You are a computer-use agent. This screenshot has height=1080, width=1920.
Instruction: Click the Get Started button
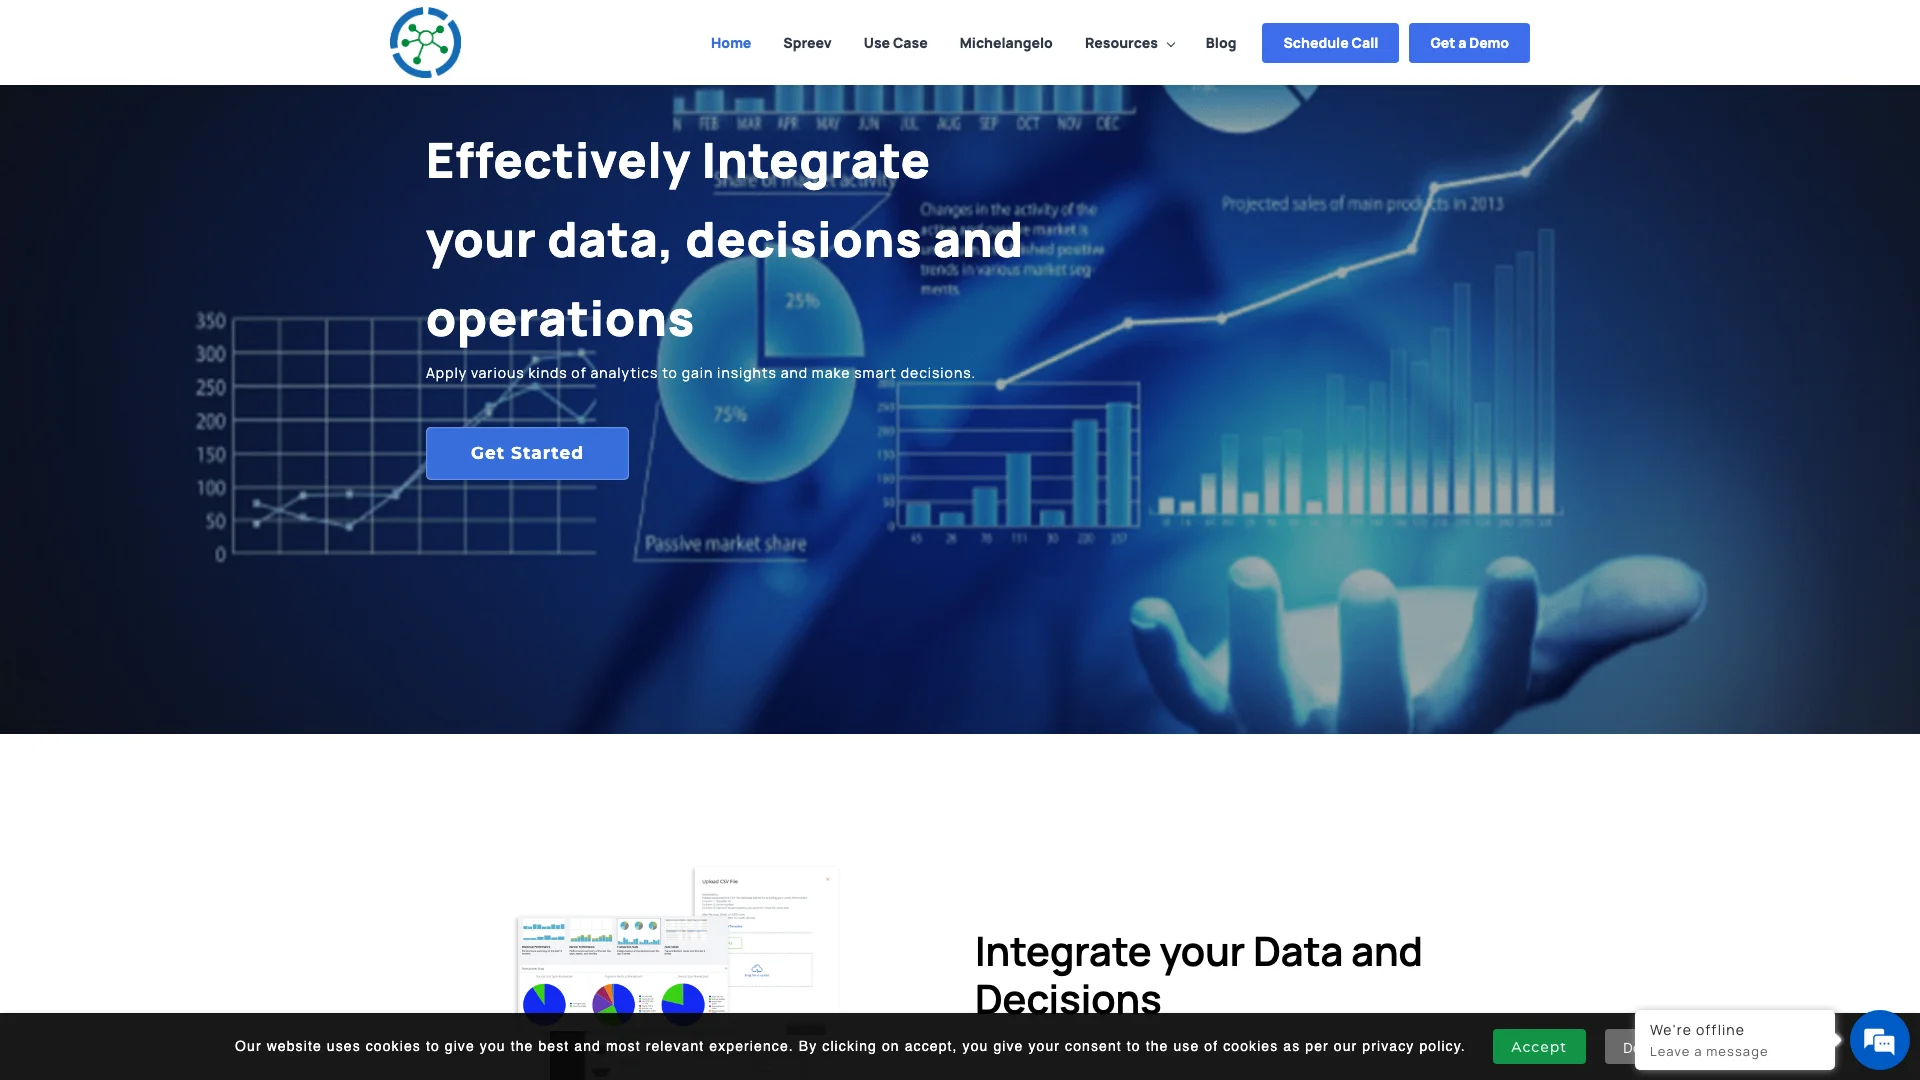point(526,452)
